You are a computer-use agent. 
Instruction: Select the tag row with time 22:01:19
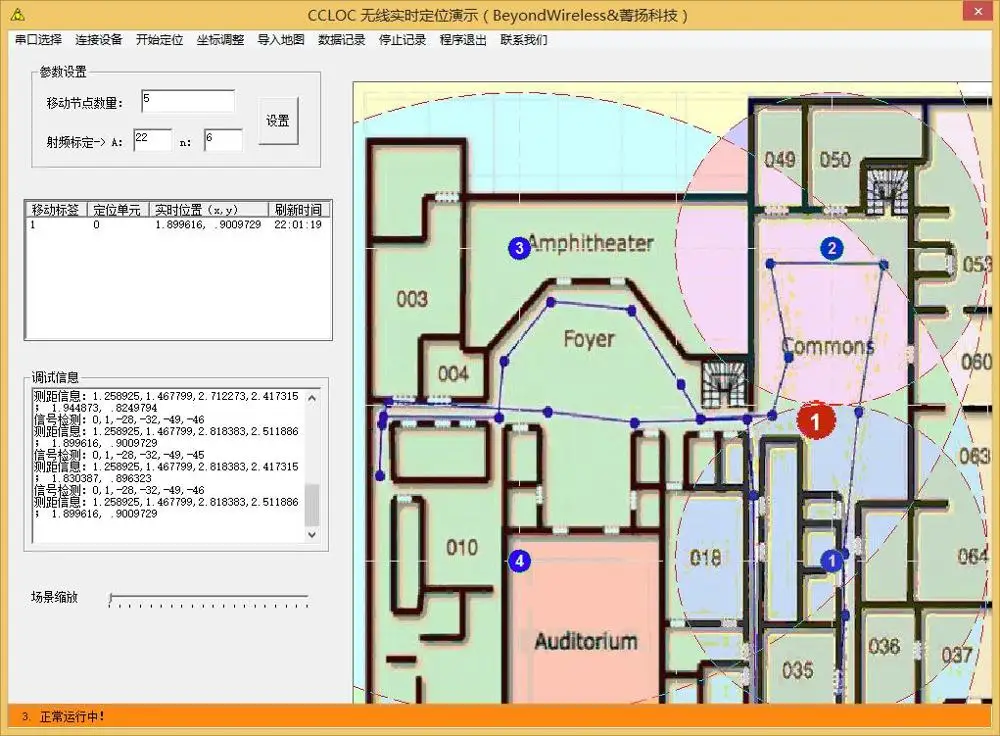click(x=178, y=224)
